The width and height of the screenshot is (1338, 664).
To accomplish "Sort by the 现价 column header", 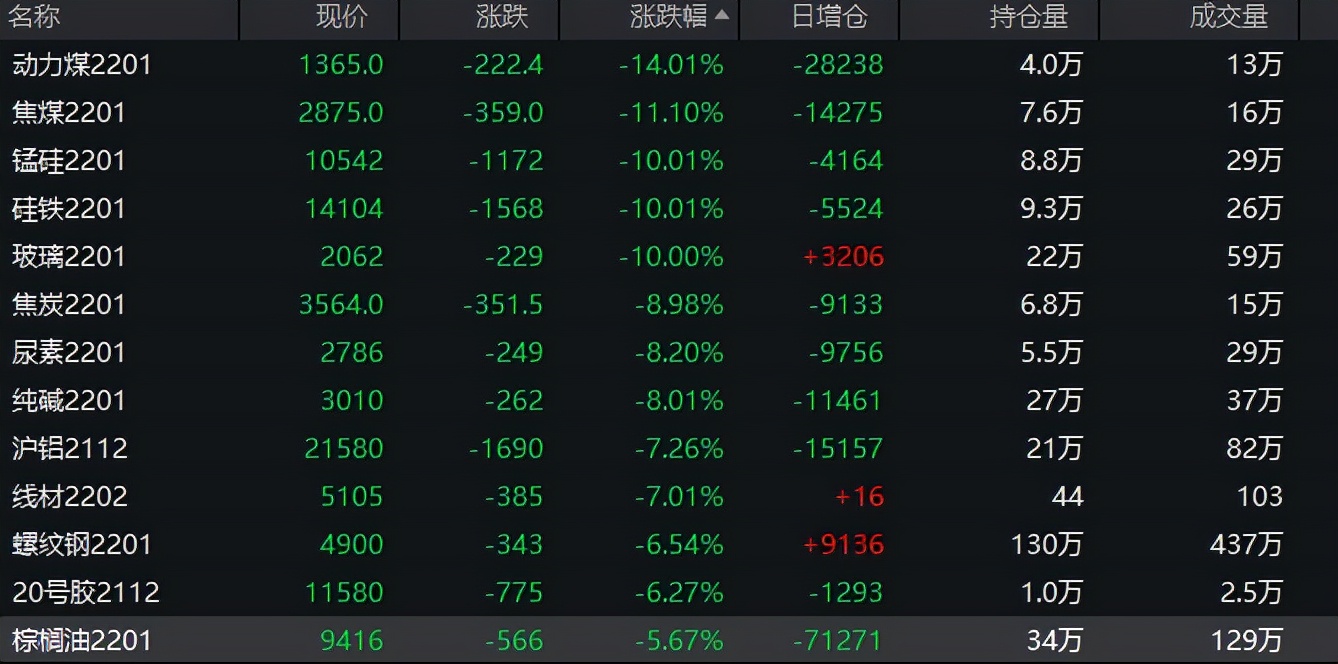I will point(342,17).
